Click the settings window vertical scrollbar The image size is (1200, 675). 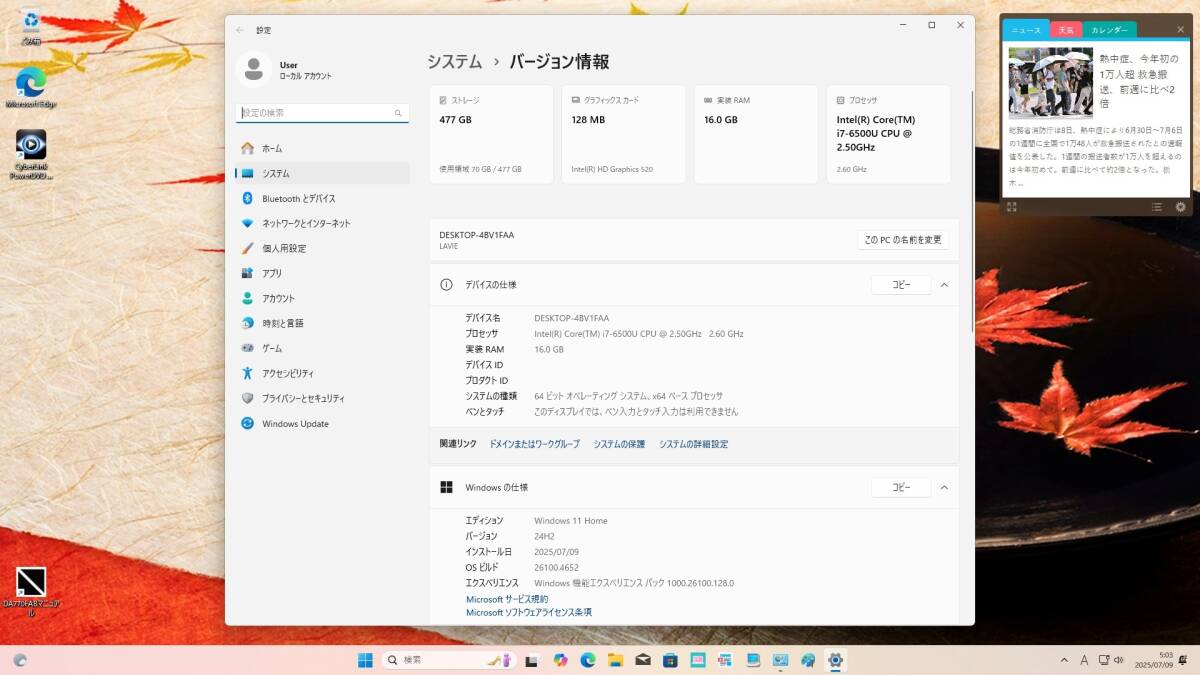(x=973, y=213)
